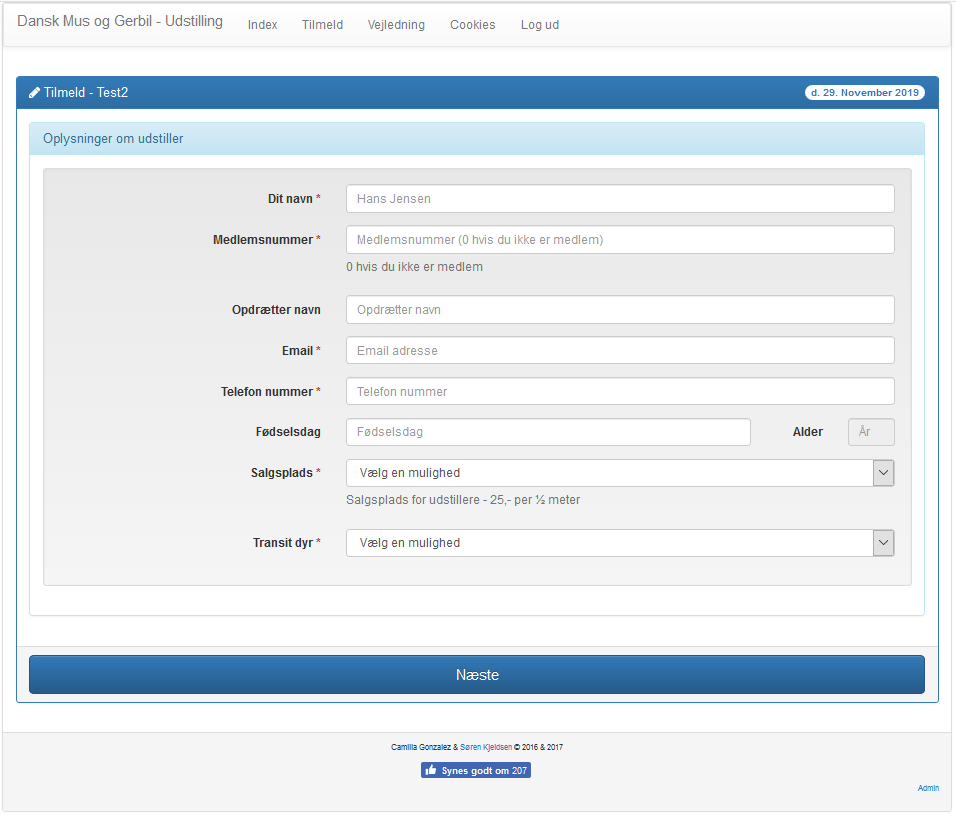Go to the Tilmeld navigation link
The image size is (956, 817).
tap(322, 25)
